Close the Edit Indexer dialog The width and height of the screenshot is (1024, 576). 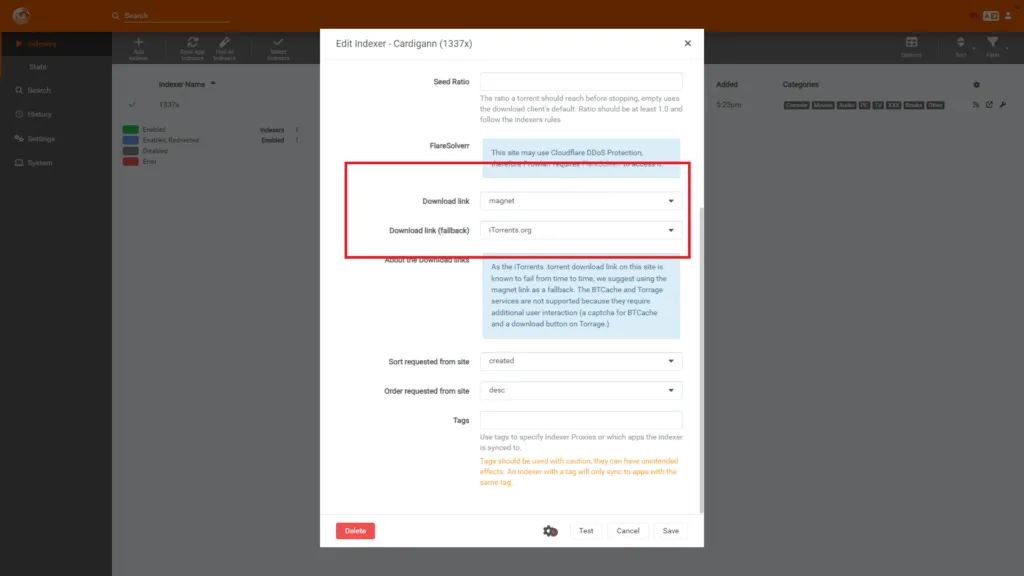point(687,44)
